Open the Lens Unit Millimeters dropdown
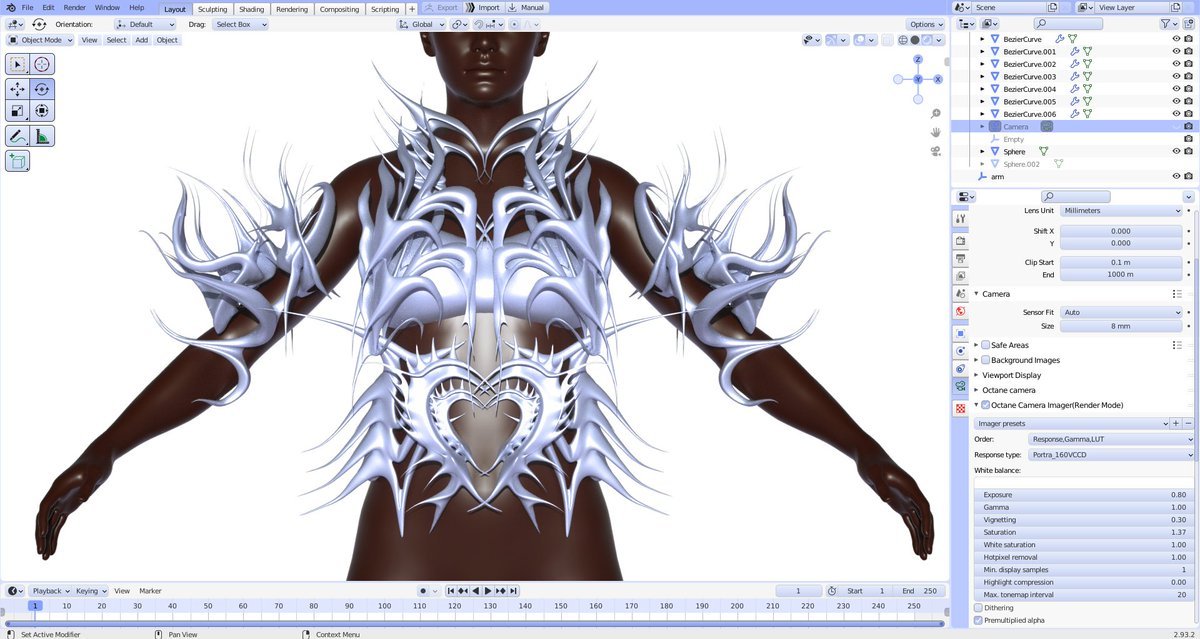Viewport: 1200px width, 639px height. (1121, 211)
